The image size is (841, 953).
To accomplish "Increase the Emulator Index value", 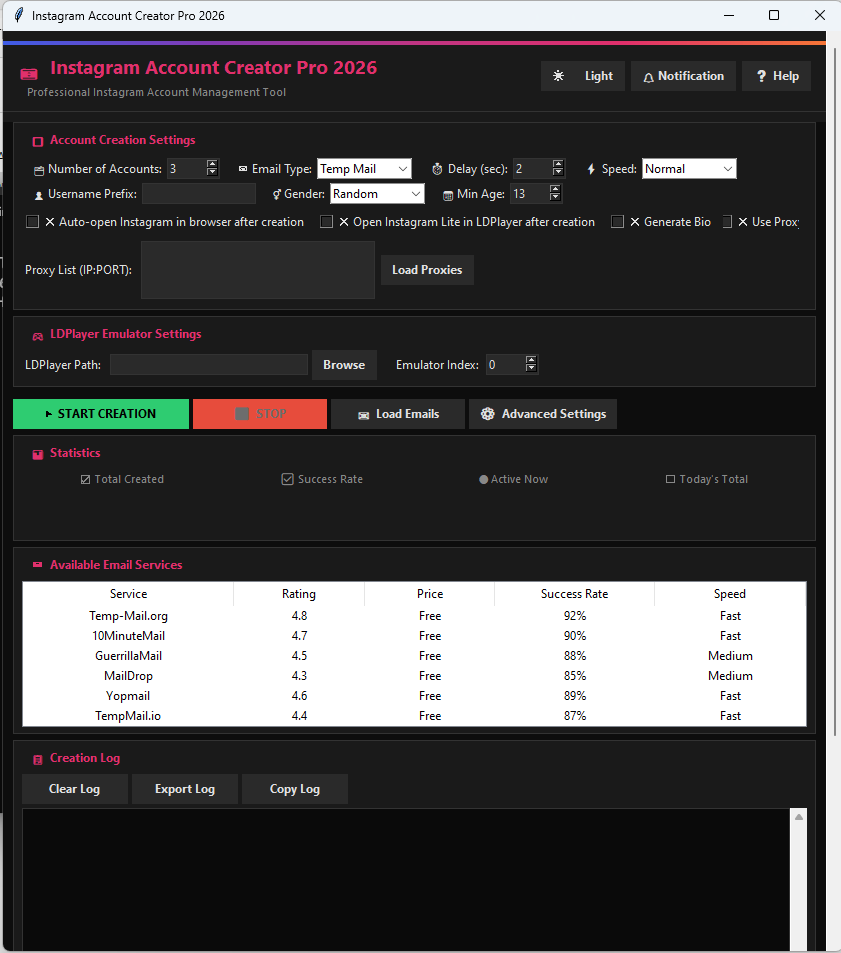I will (531, 360).
